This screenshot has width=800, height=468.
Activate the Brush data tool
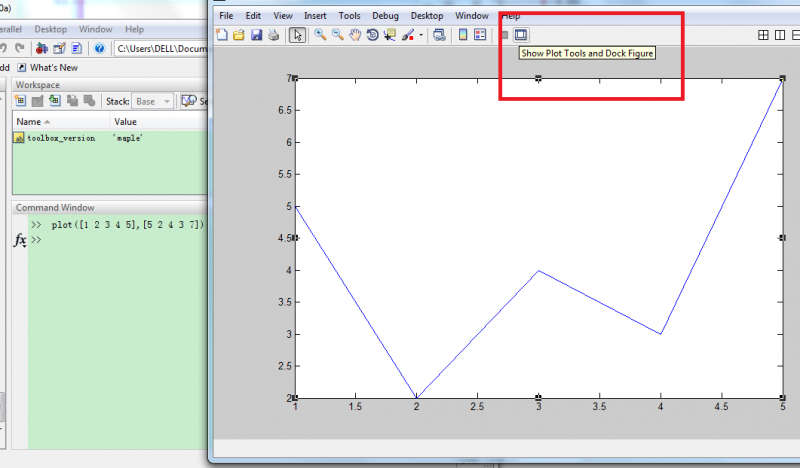coord(408,35)
